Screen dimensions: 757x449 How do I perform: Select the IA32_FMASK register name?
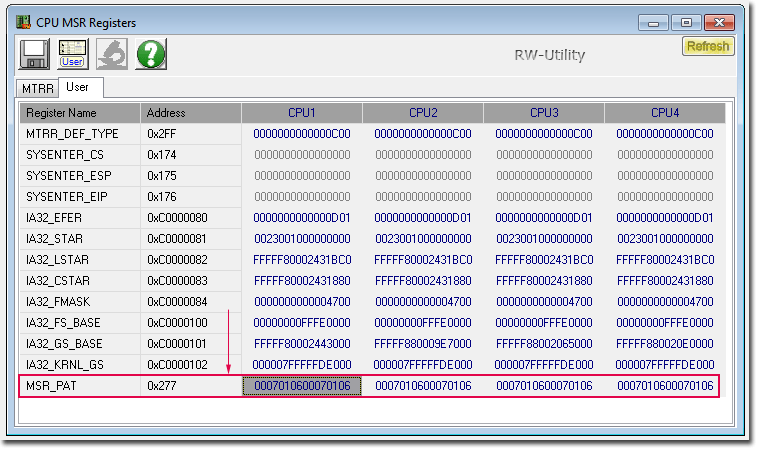pos(58,302)
